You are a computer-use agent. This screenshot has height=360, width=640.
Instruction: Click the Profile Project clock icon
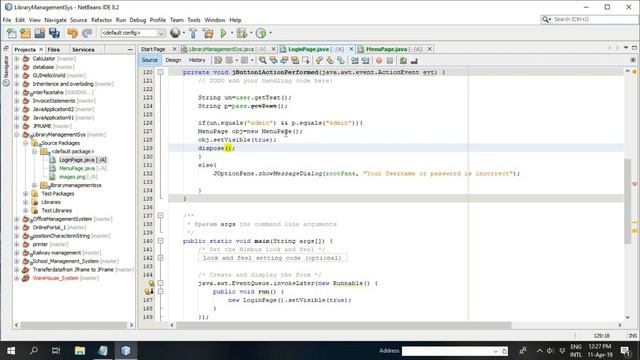pos(261,33)
